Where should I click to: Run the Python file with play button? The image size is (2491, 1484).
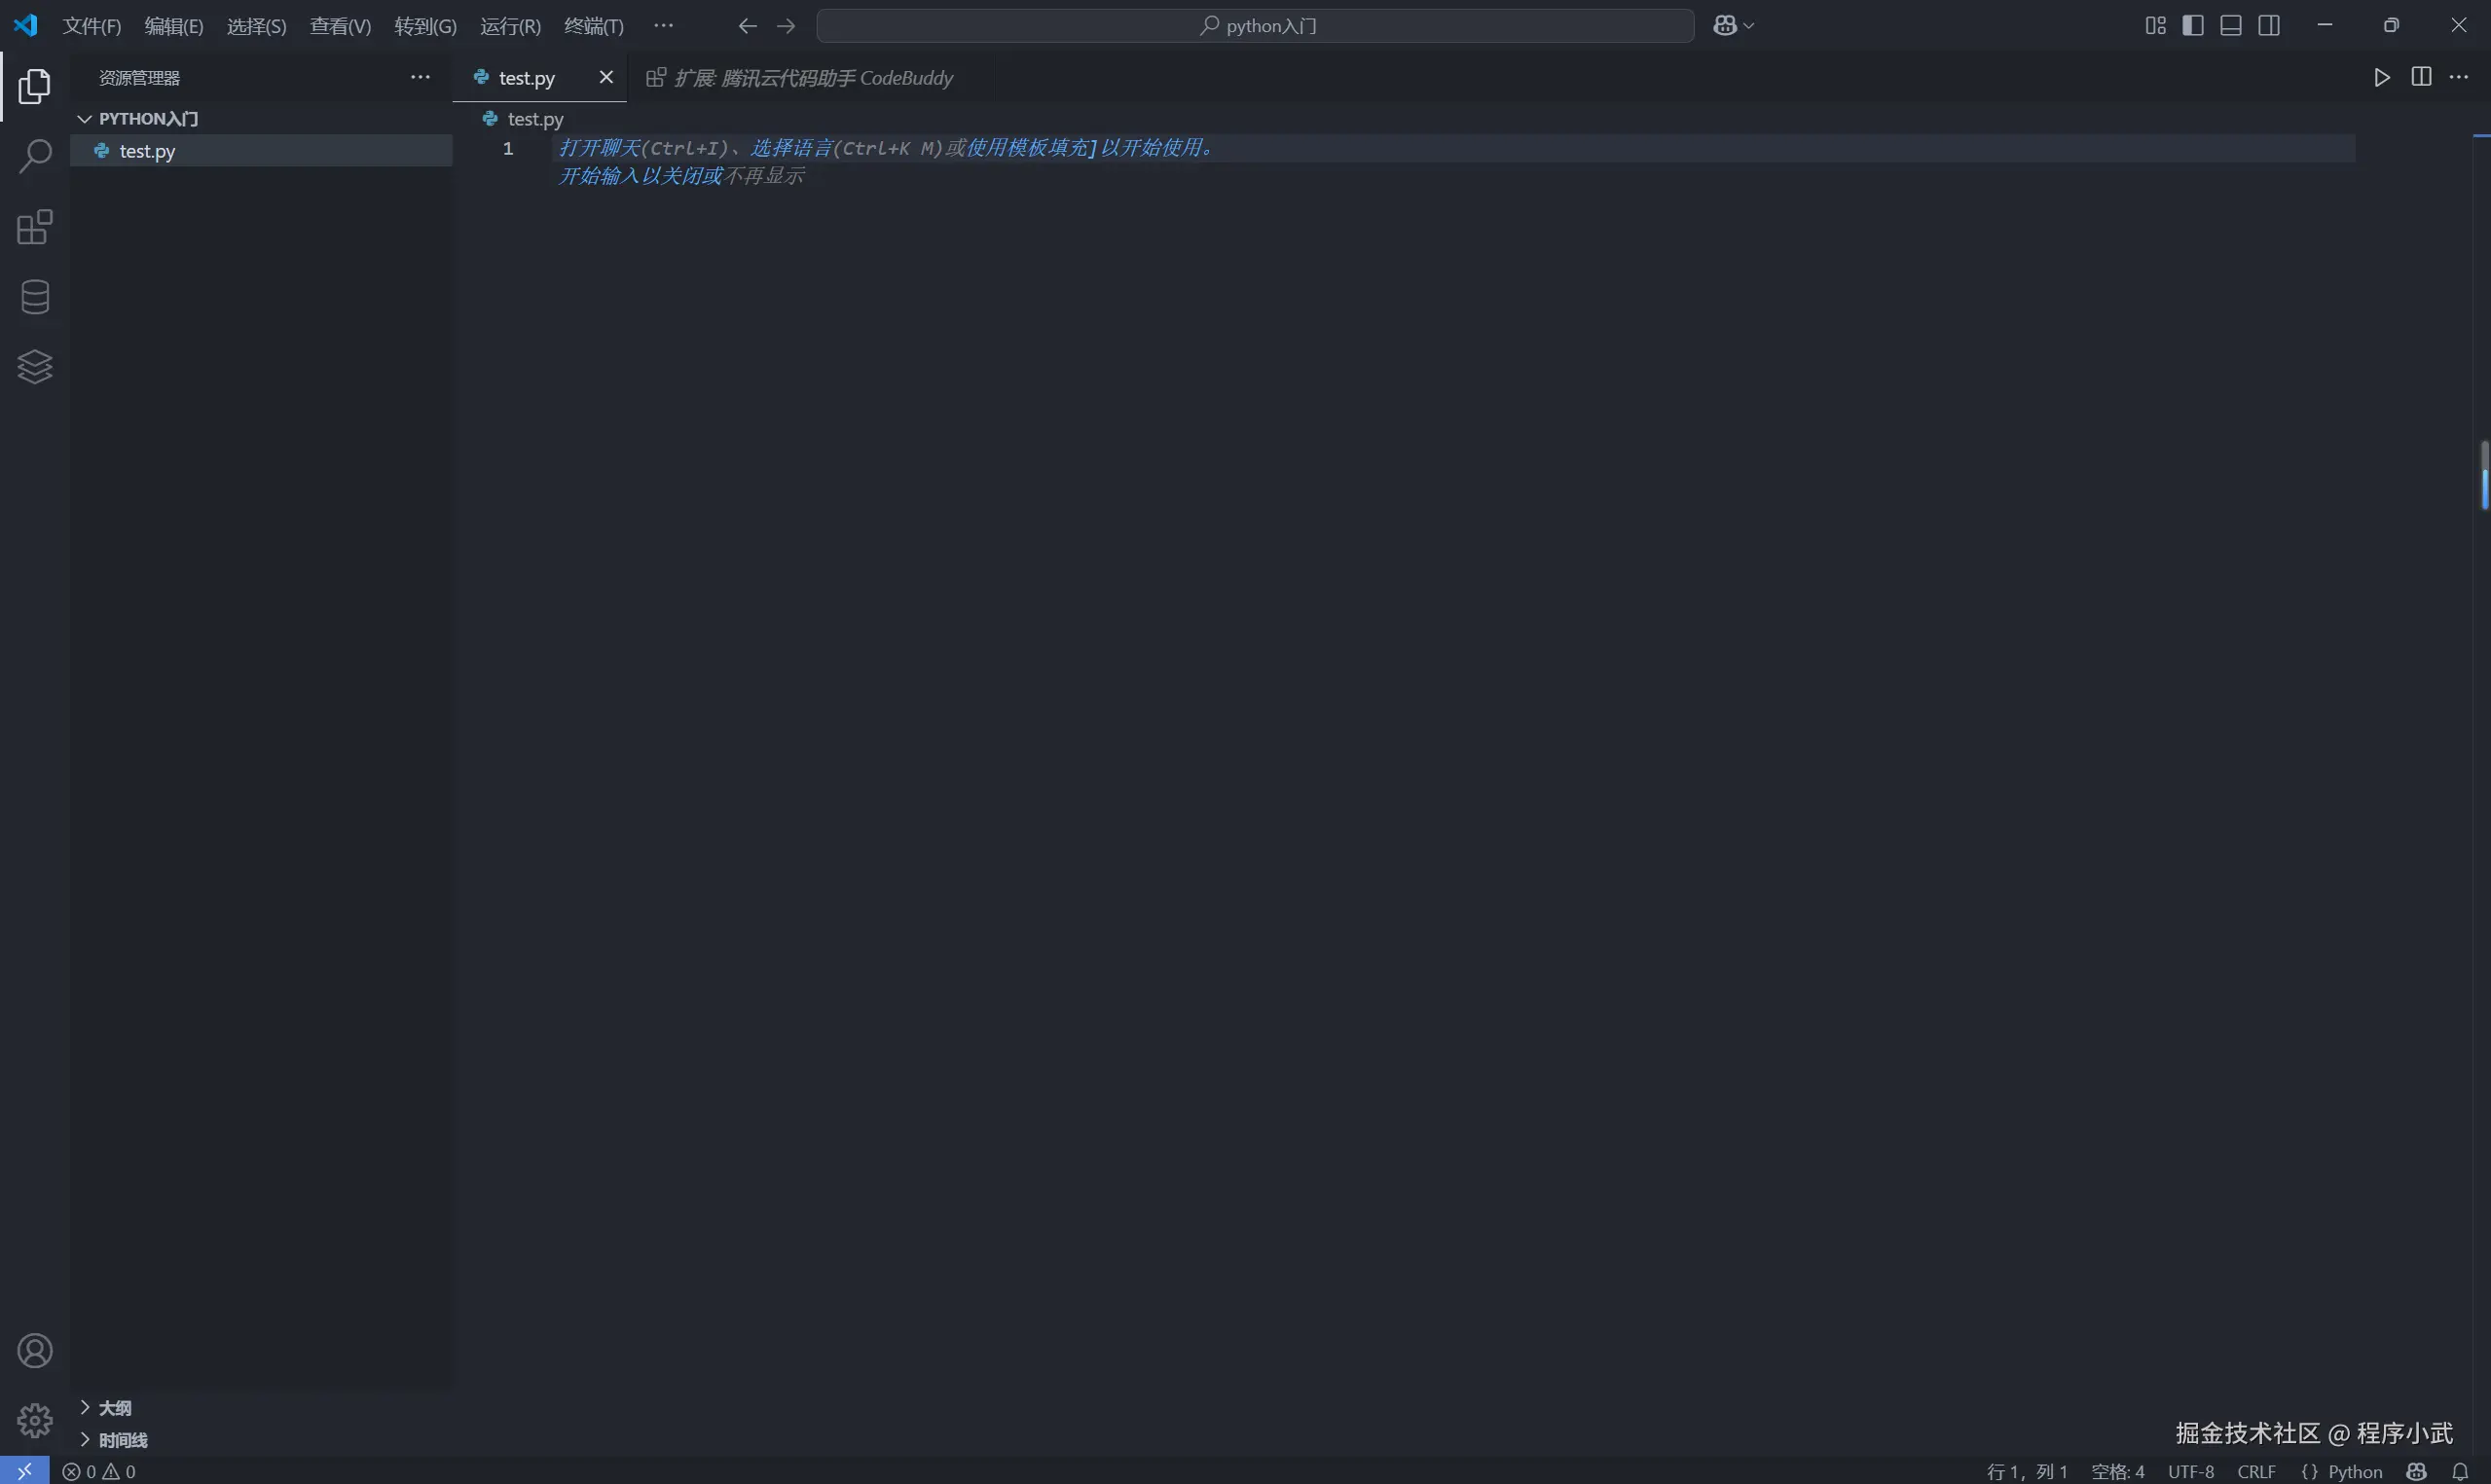click(x=2381, y=77)
